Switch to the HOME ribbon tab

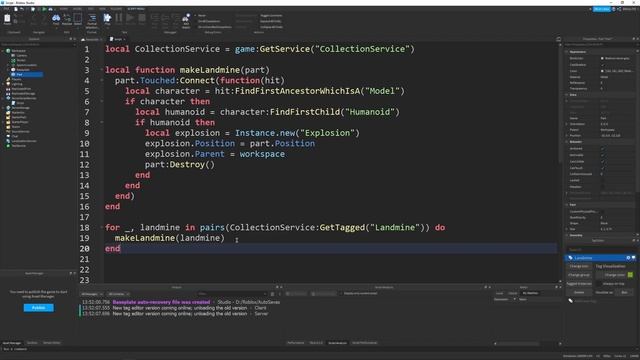point(64,9)
